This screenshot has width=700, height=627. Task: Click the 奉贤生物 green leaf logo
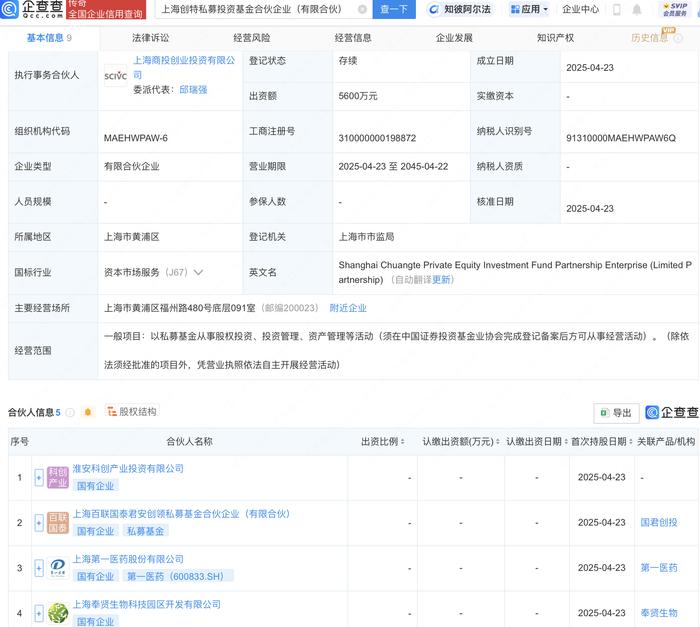[58, 613]
